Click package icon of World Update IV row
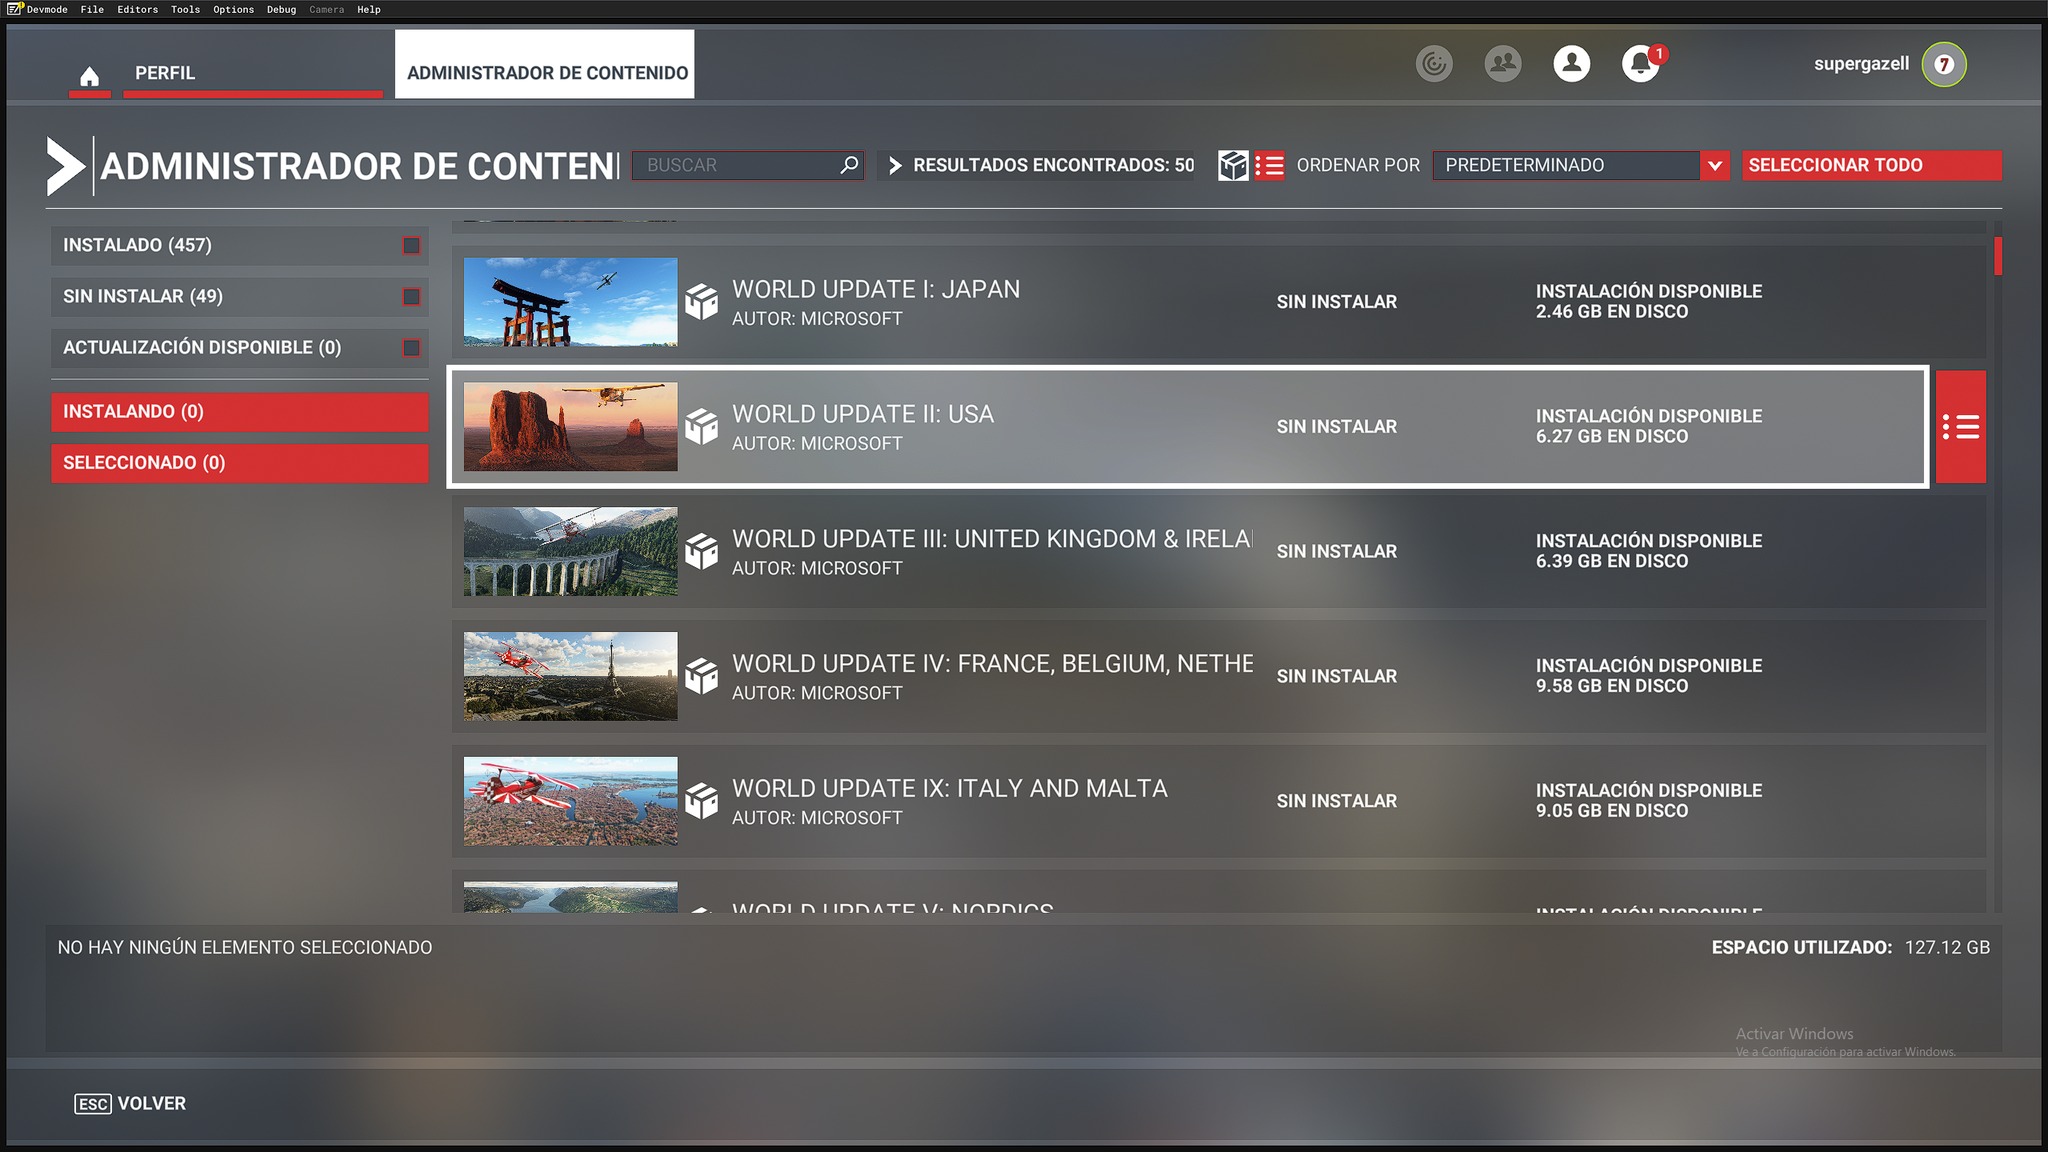The height and width of the screenshot is (1152, 2048). 702,677
